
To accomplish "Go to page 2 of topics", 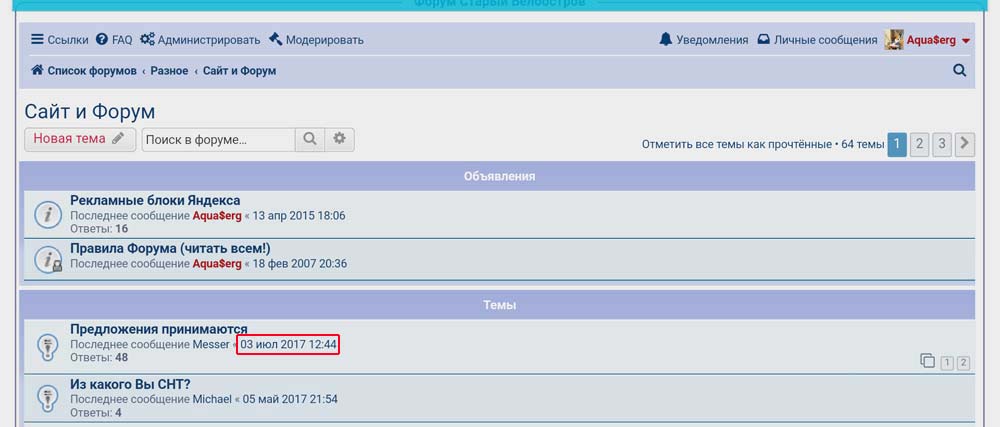I will click(x=920, y=144).
